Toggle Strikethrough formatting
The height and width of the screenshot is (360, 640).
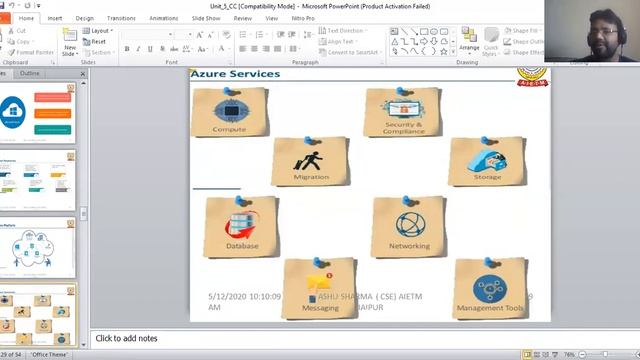tap(174, 49)
